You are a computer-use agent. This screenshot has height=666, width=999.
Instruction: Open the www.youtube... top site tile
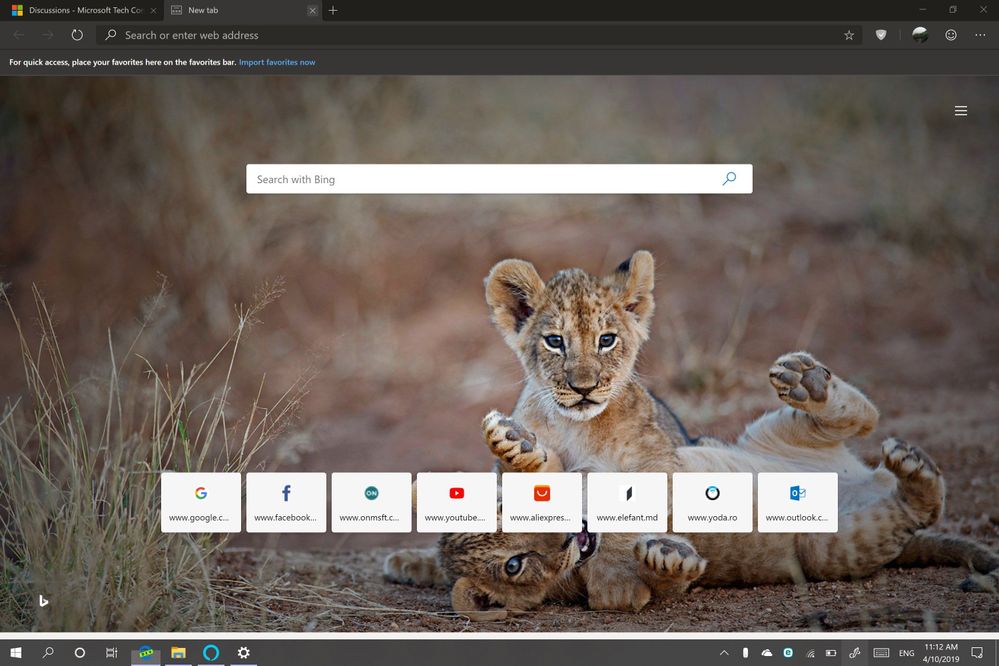tap(456, 502)
